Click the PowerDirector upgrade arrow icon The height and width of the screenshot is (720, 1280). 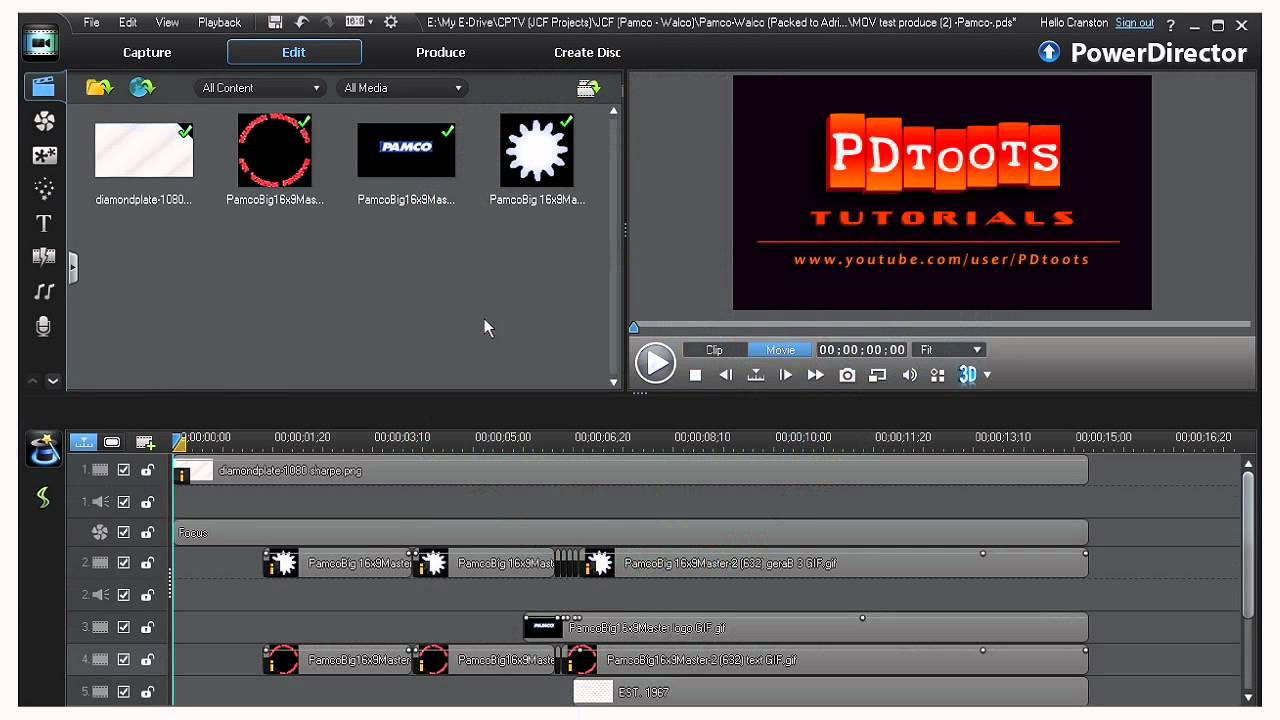pyautogui.click(x=1049, y=52)
